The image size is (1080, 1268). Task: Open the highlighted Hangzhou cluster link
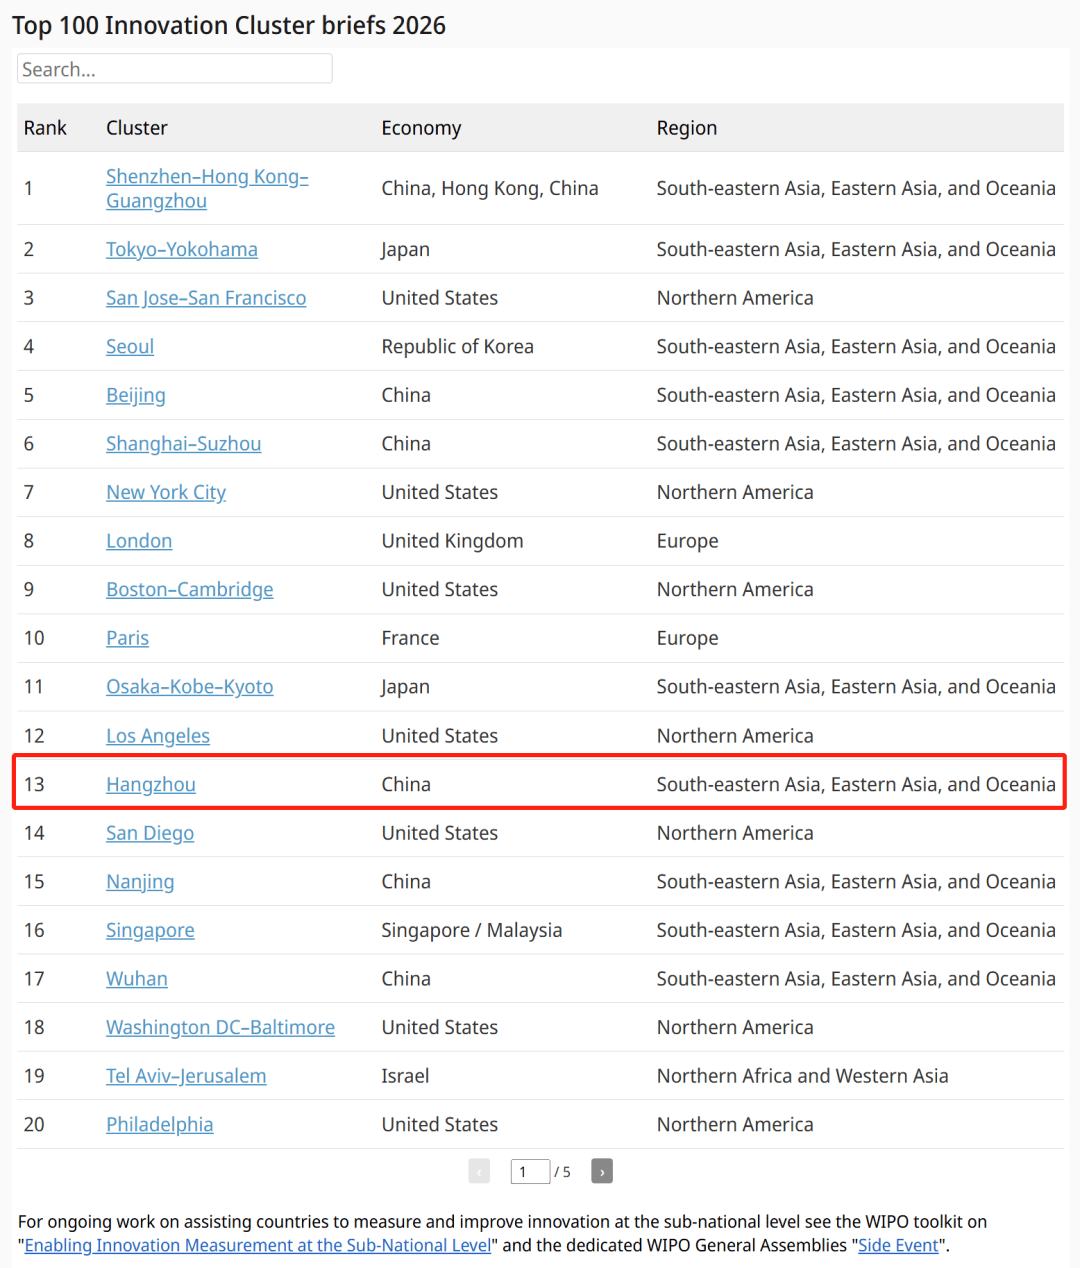(x=151, y=784)
